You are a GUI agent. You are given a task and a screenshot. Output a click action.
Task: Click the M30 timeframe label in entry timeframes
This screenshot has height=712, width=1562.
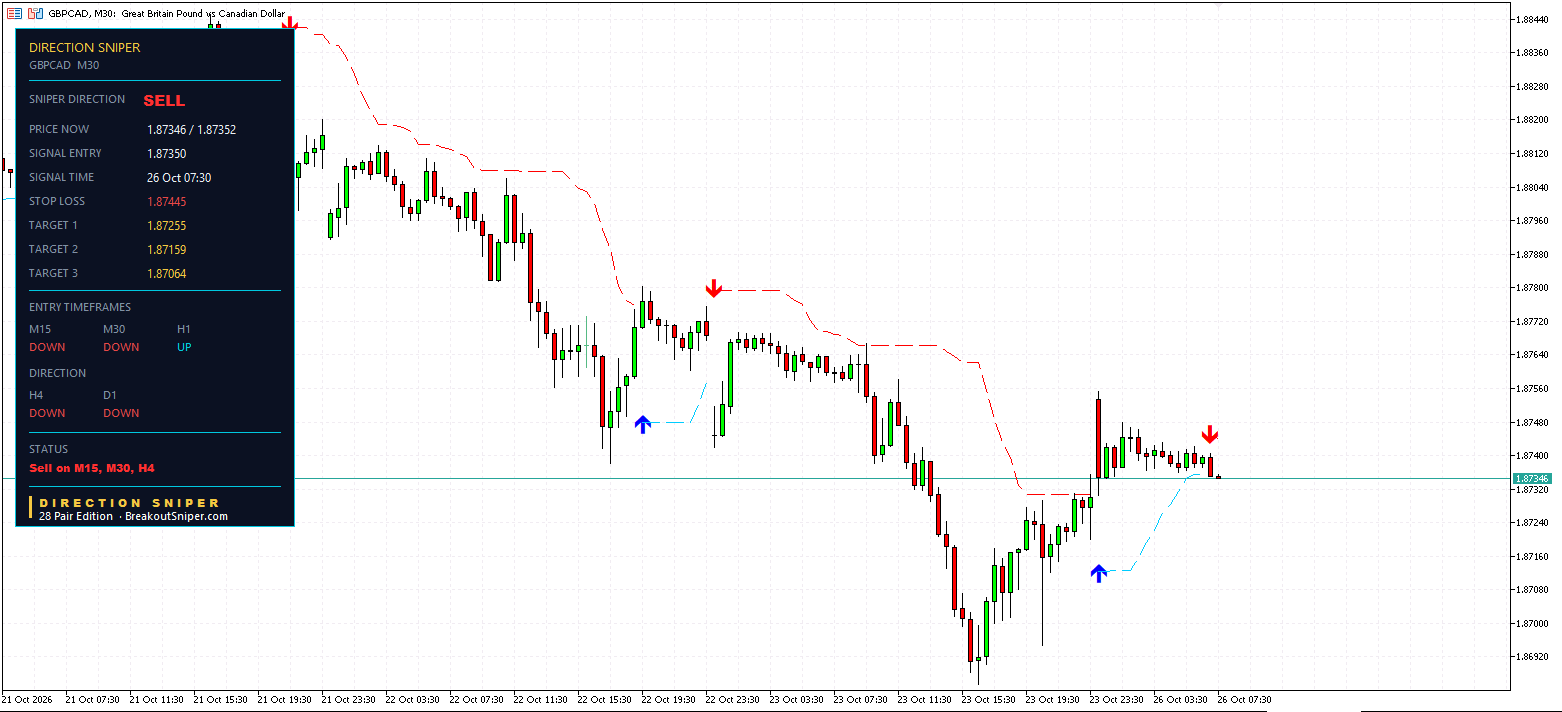tap(114, 329)
